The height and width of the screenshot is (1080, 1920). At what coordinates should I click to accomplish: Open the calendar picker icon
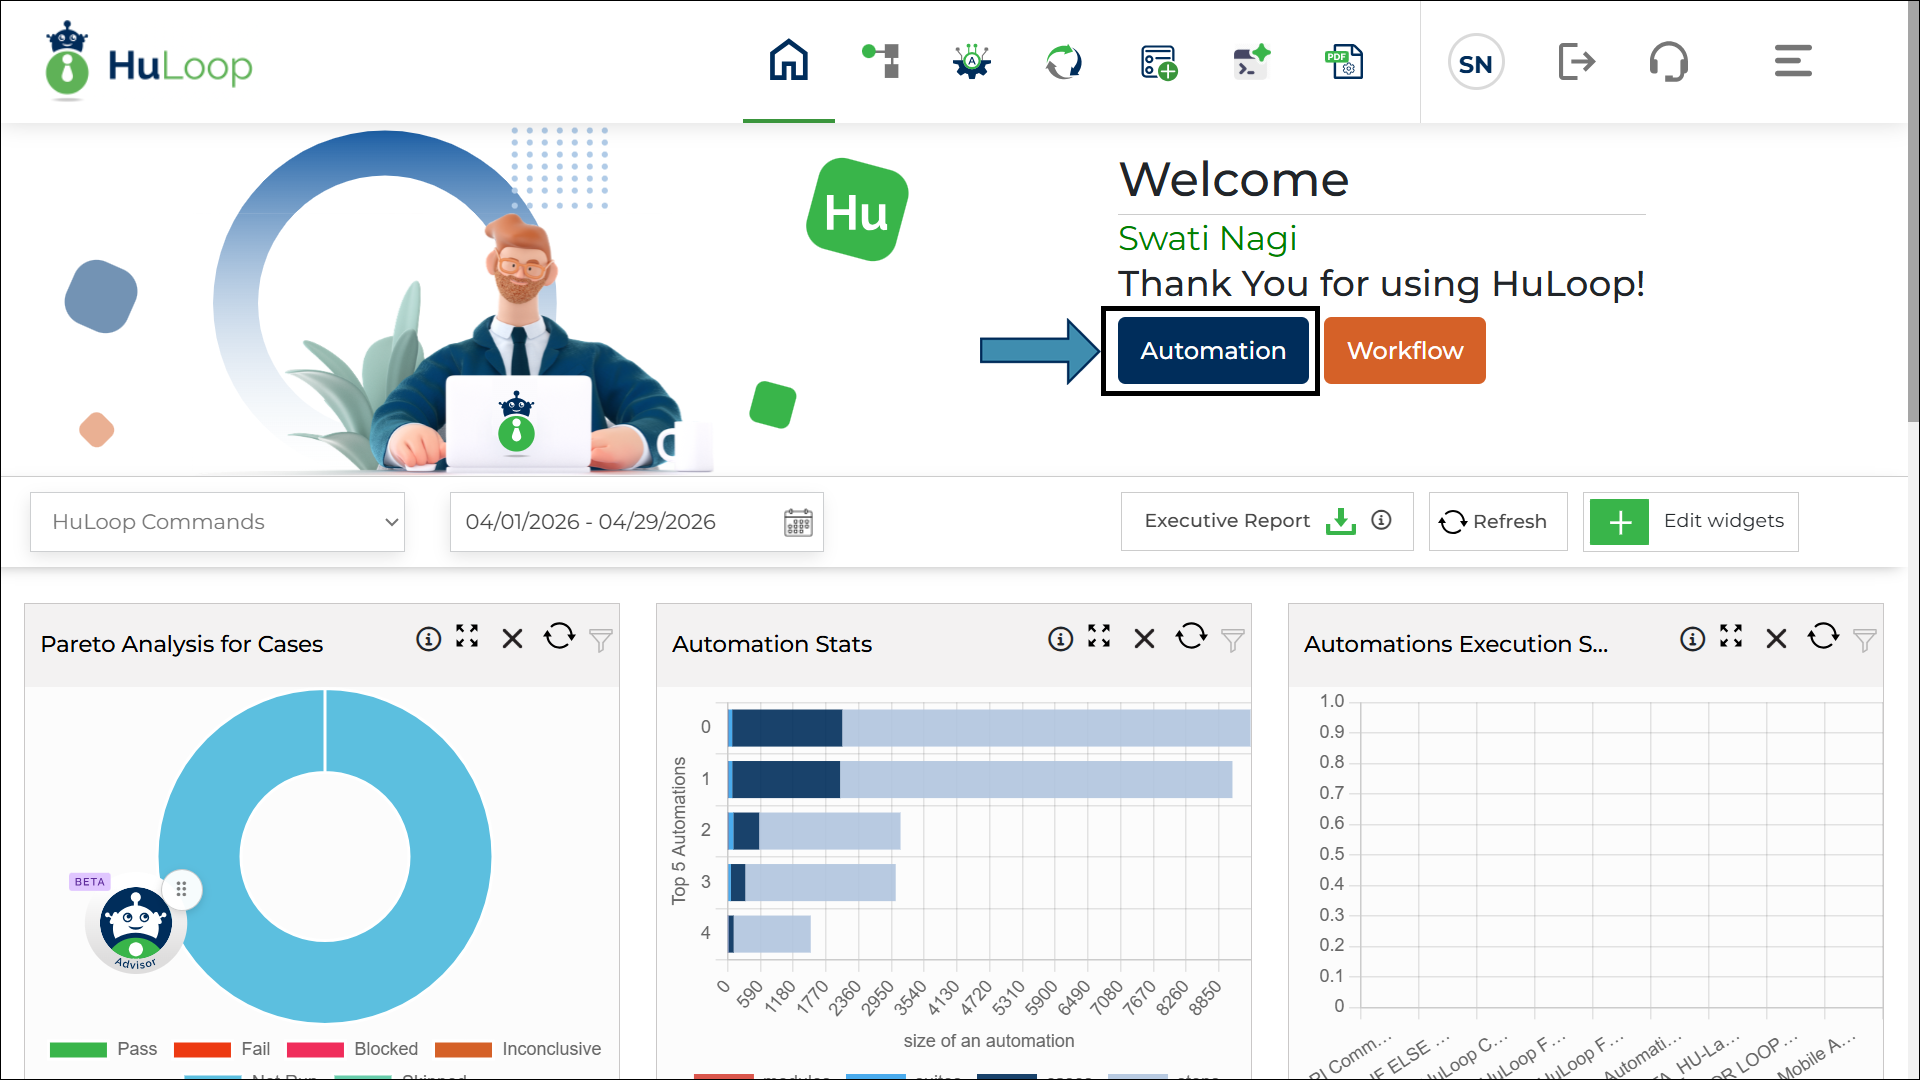[798, 522]
